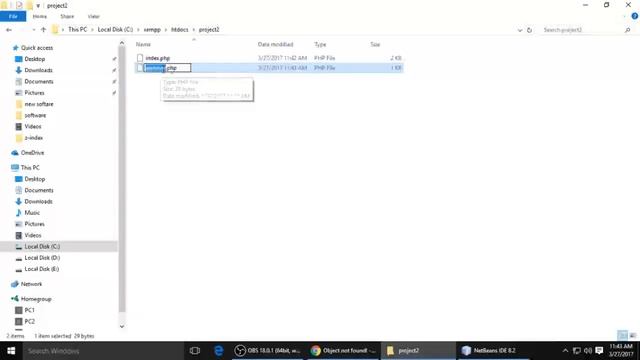
Task: Open Music under This PC
Action: pyautogui.click(x=32, y=213)
